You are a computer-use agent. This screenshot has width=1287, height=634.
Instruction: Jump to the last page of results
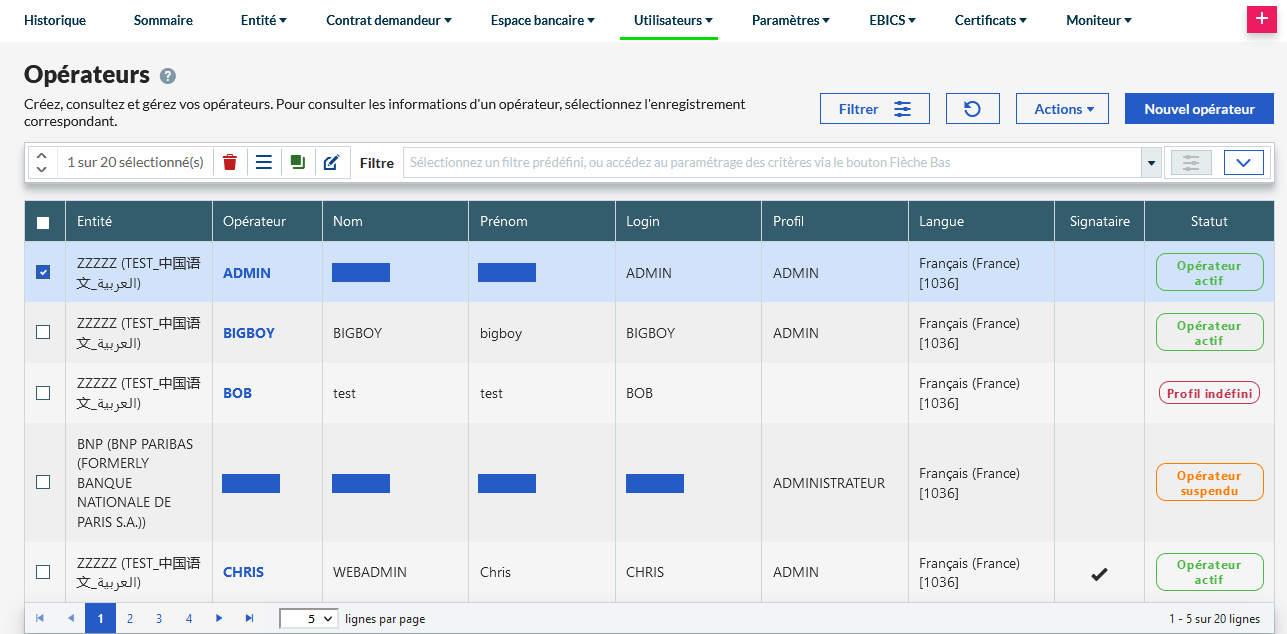pyautogui.click(x=249, y=619)
